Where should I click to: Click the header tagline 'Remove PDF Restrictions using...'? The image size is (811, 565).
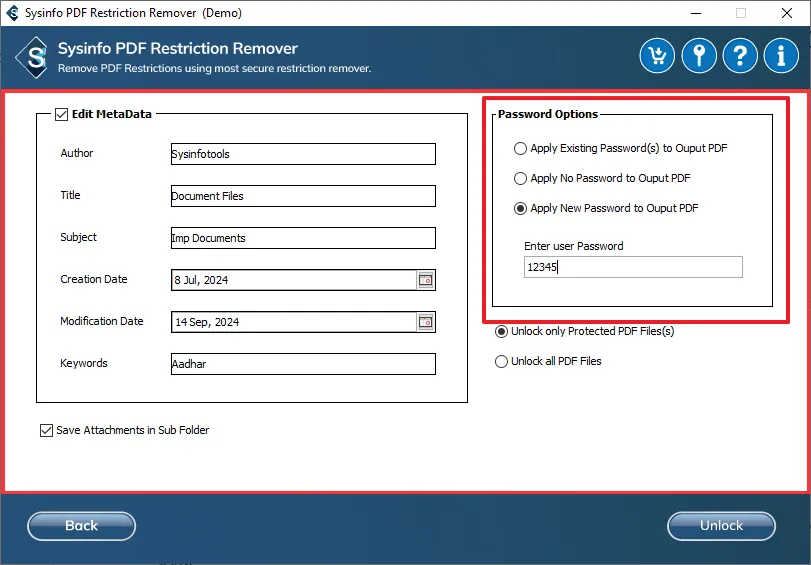point(215,68)
